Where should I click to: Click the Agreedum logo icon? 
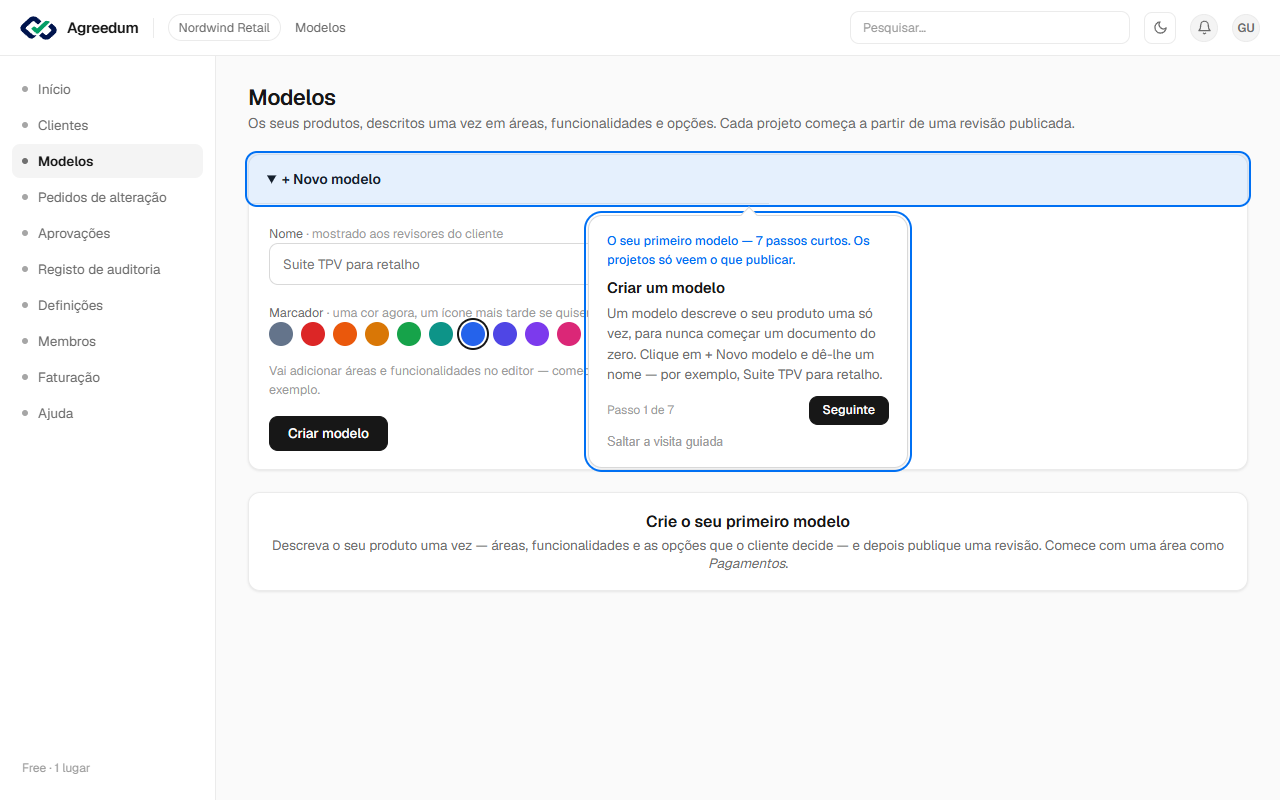(x=39, y=28)
